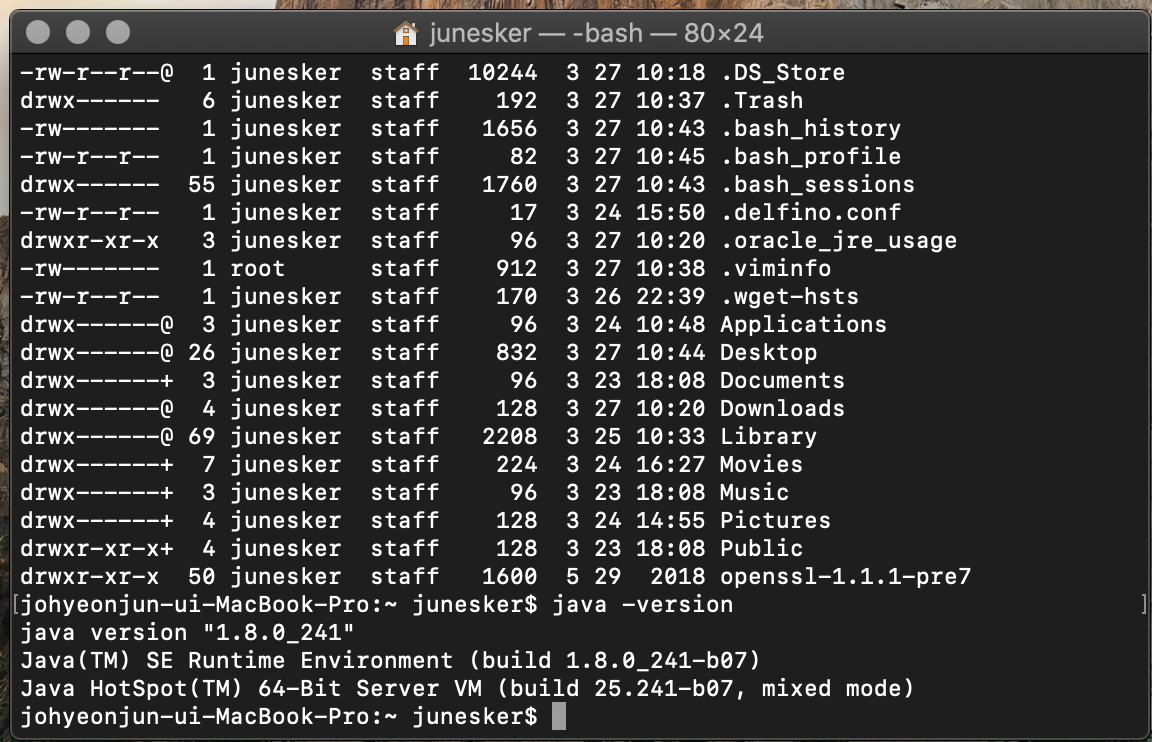Click the '.bash_history' file name
The height and width of the screenshot is (742, 1152).
810,129
